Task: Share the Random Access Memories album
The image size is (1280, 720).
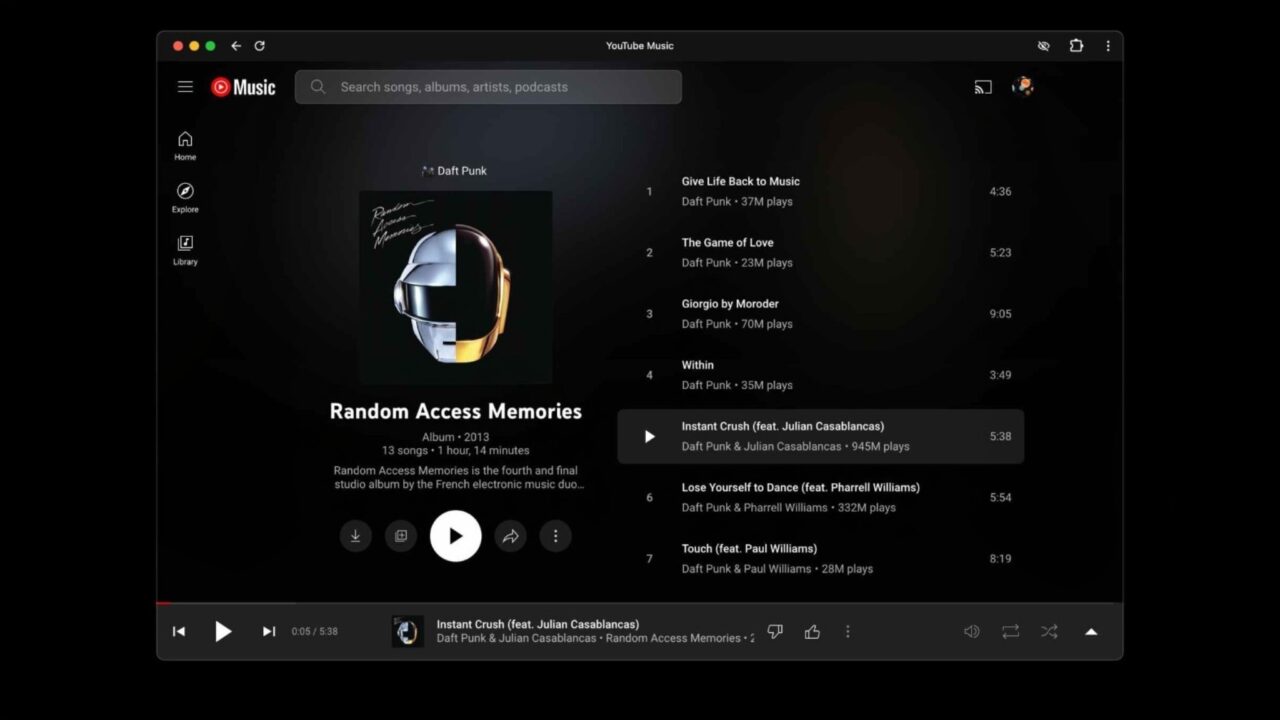Action: (x=511, y=536)
